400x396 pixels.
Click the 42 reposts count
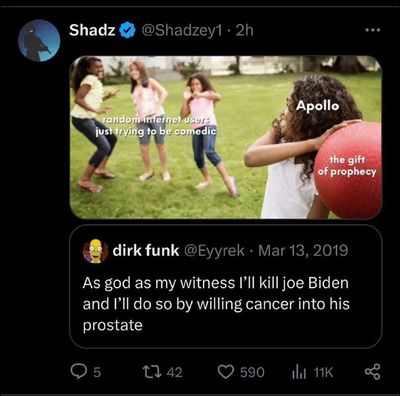175,372
